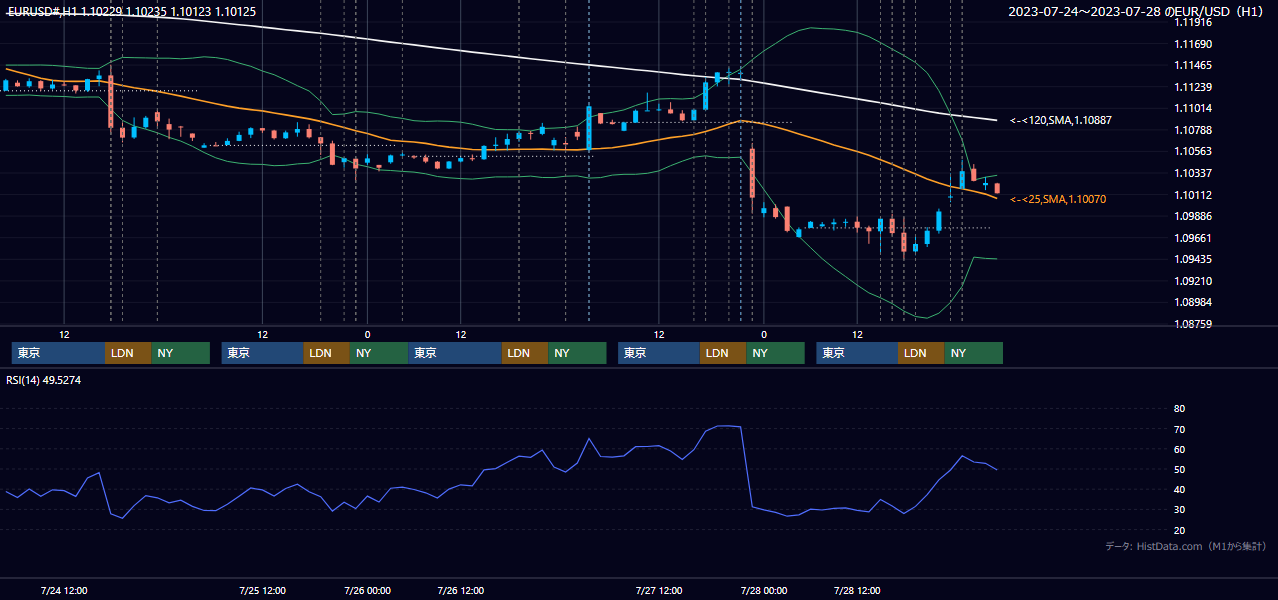1278x600 pixels.
Task: Select the 1.10112 price level label
Action: point(1192,195)
